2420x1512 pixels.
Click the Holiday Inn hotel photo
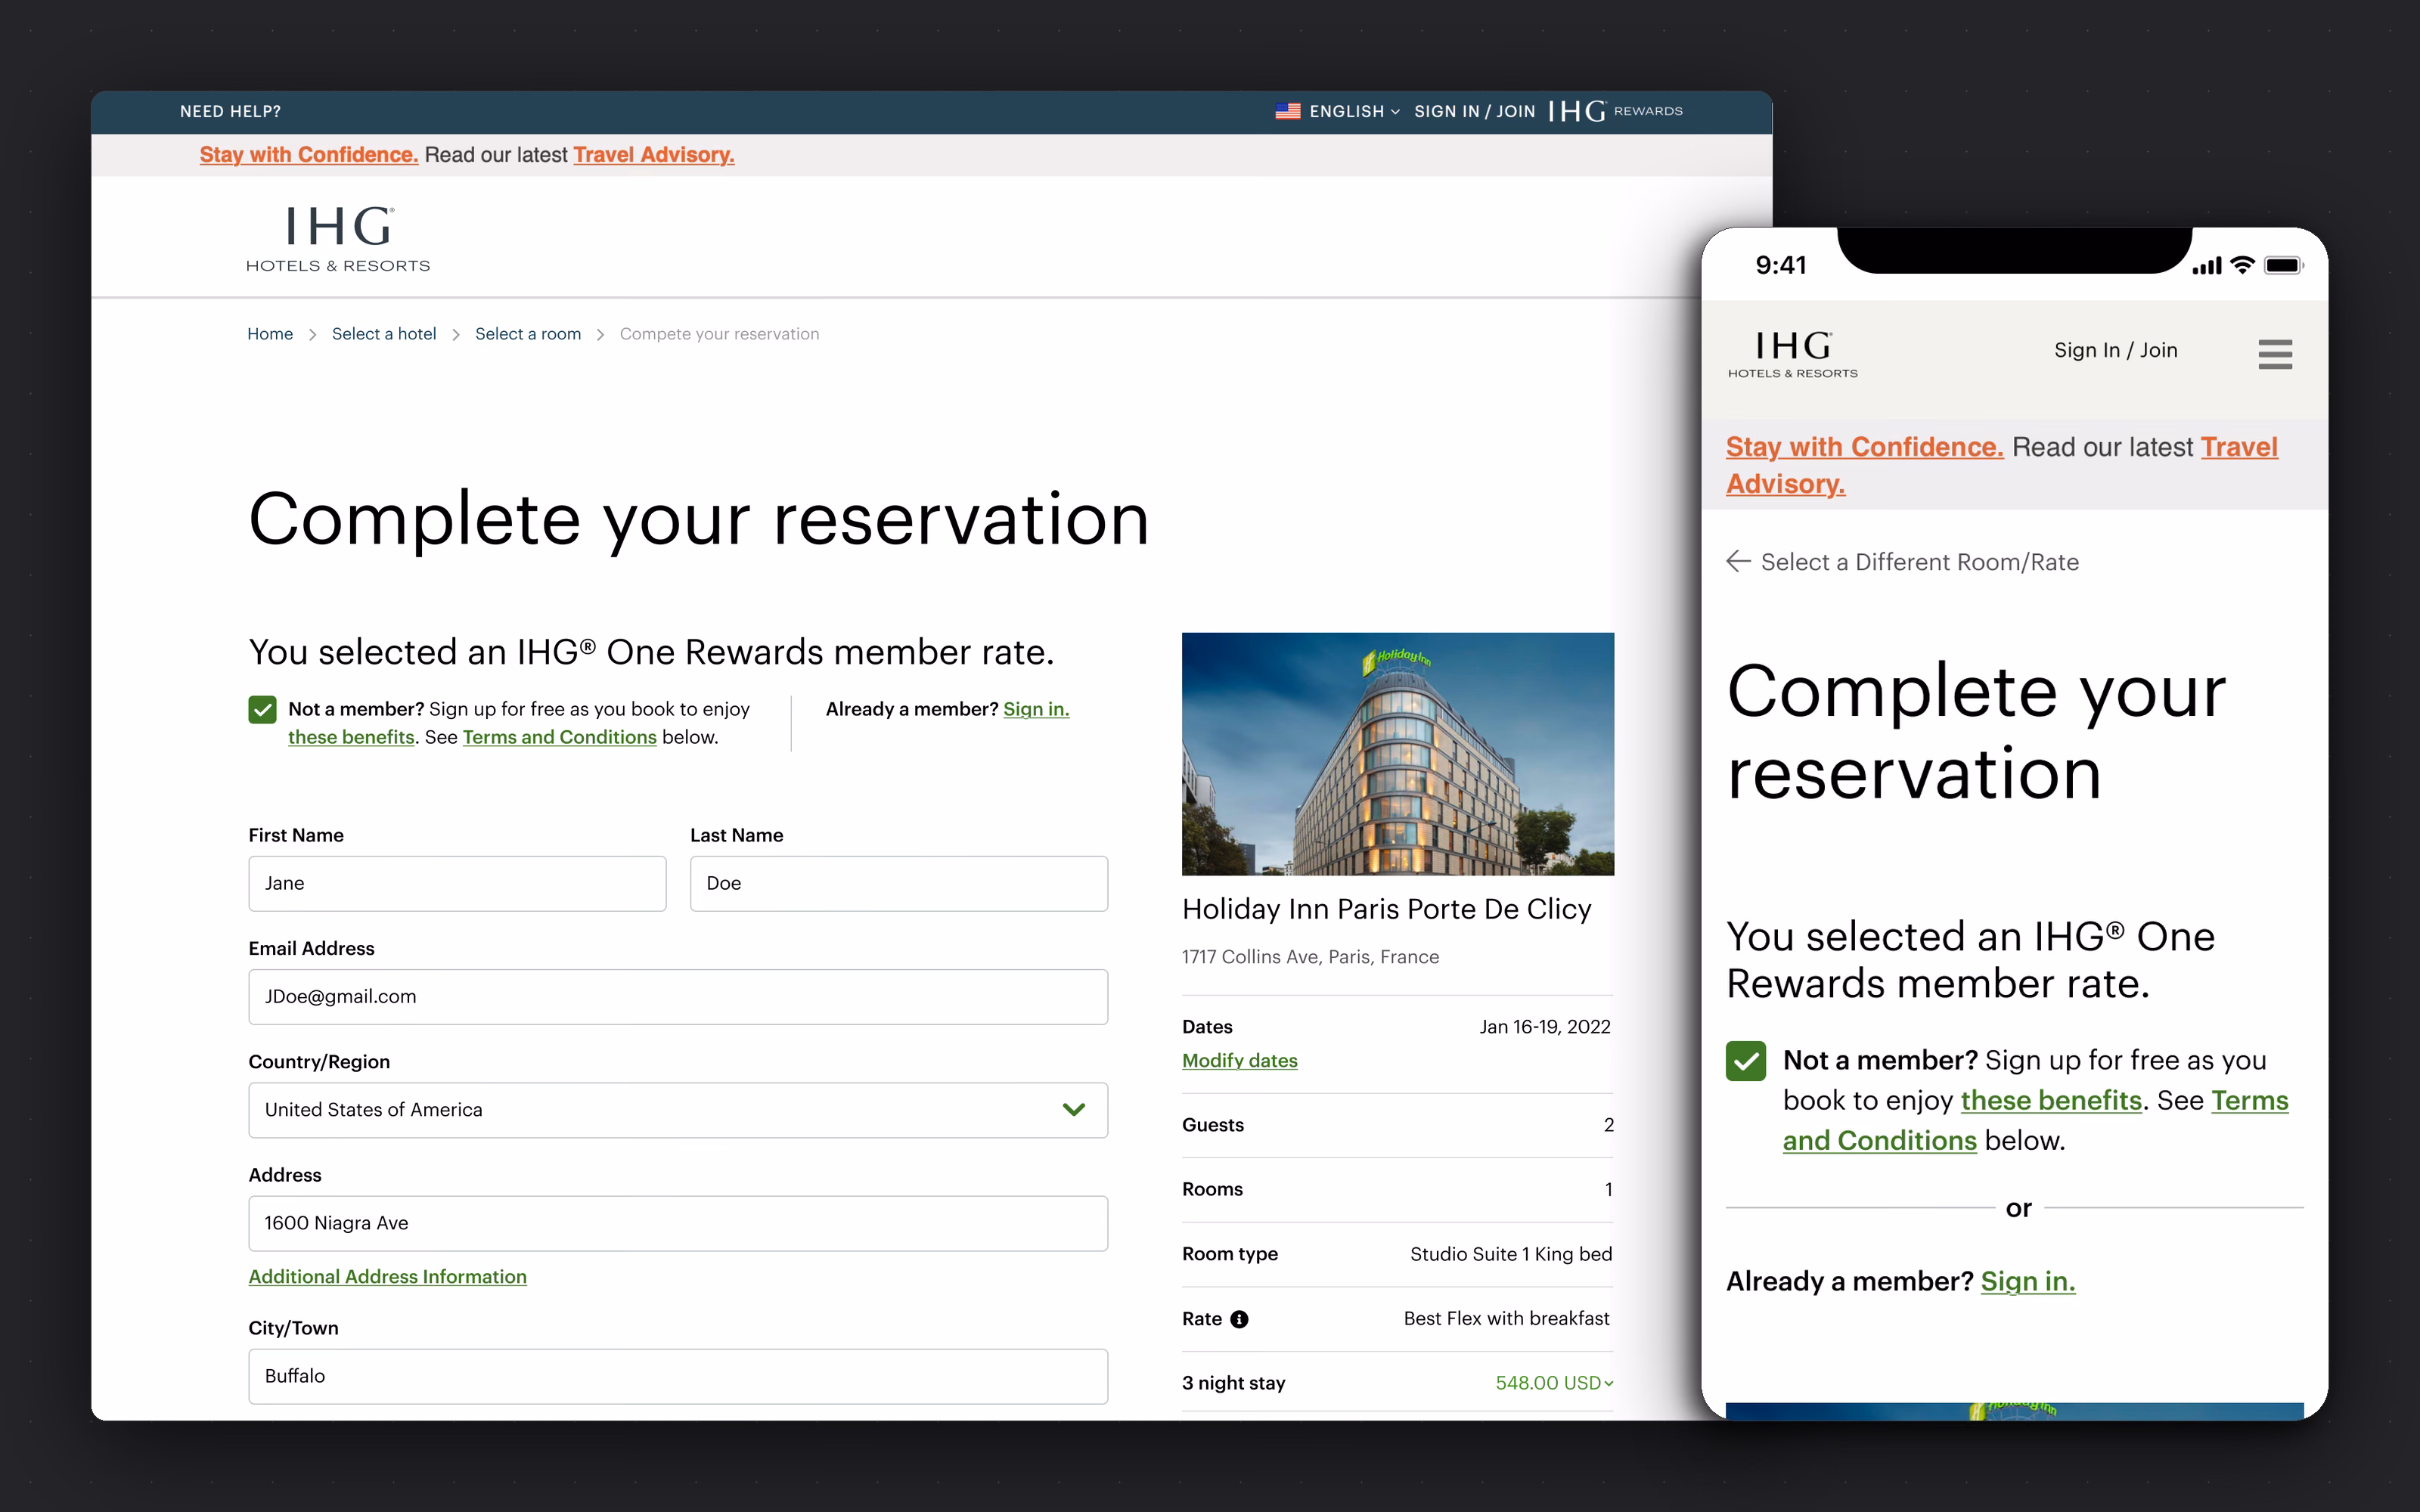pos(1397,754)
